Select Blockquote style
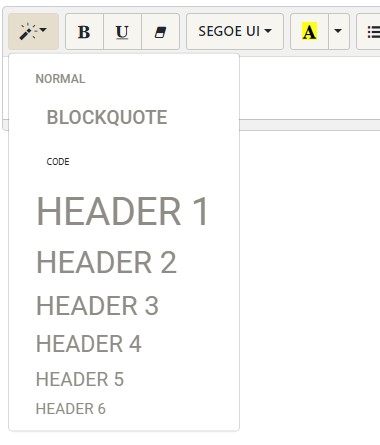 click(x=107, y=117)
